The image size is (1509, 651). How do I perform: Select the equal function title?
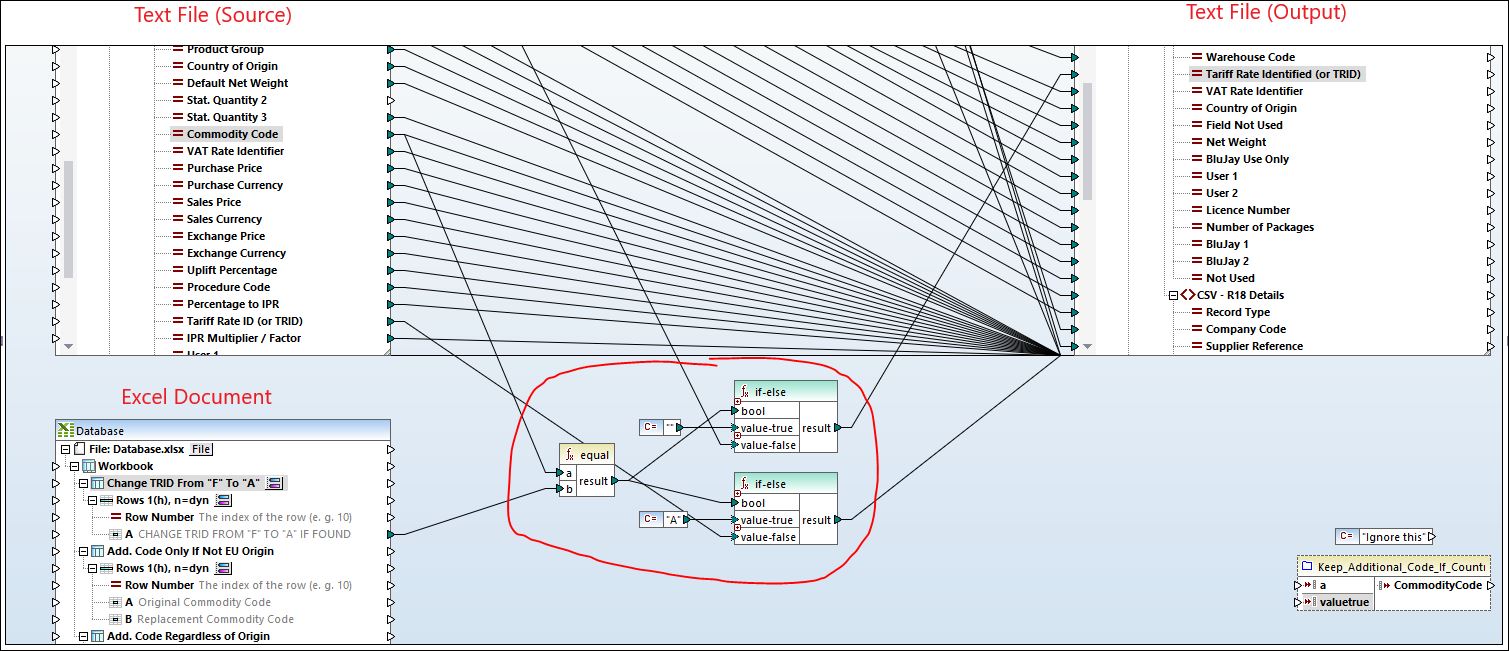click(x=587, y=455)
